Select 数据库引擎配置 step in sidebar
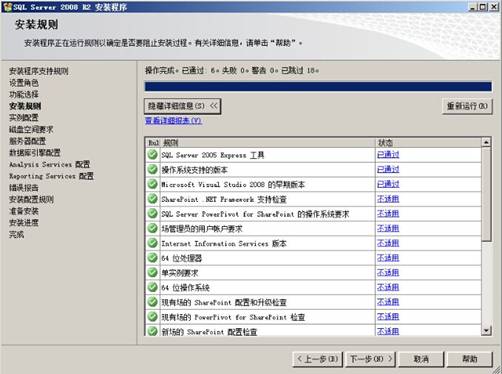Image resolution: width=502 pixels, height=374 pixels. click(35, 153)
